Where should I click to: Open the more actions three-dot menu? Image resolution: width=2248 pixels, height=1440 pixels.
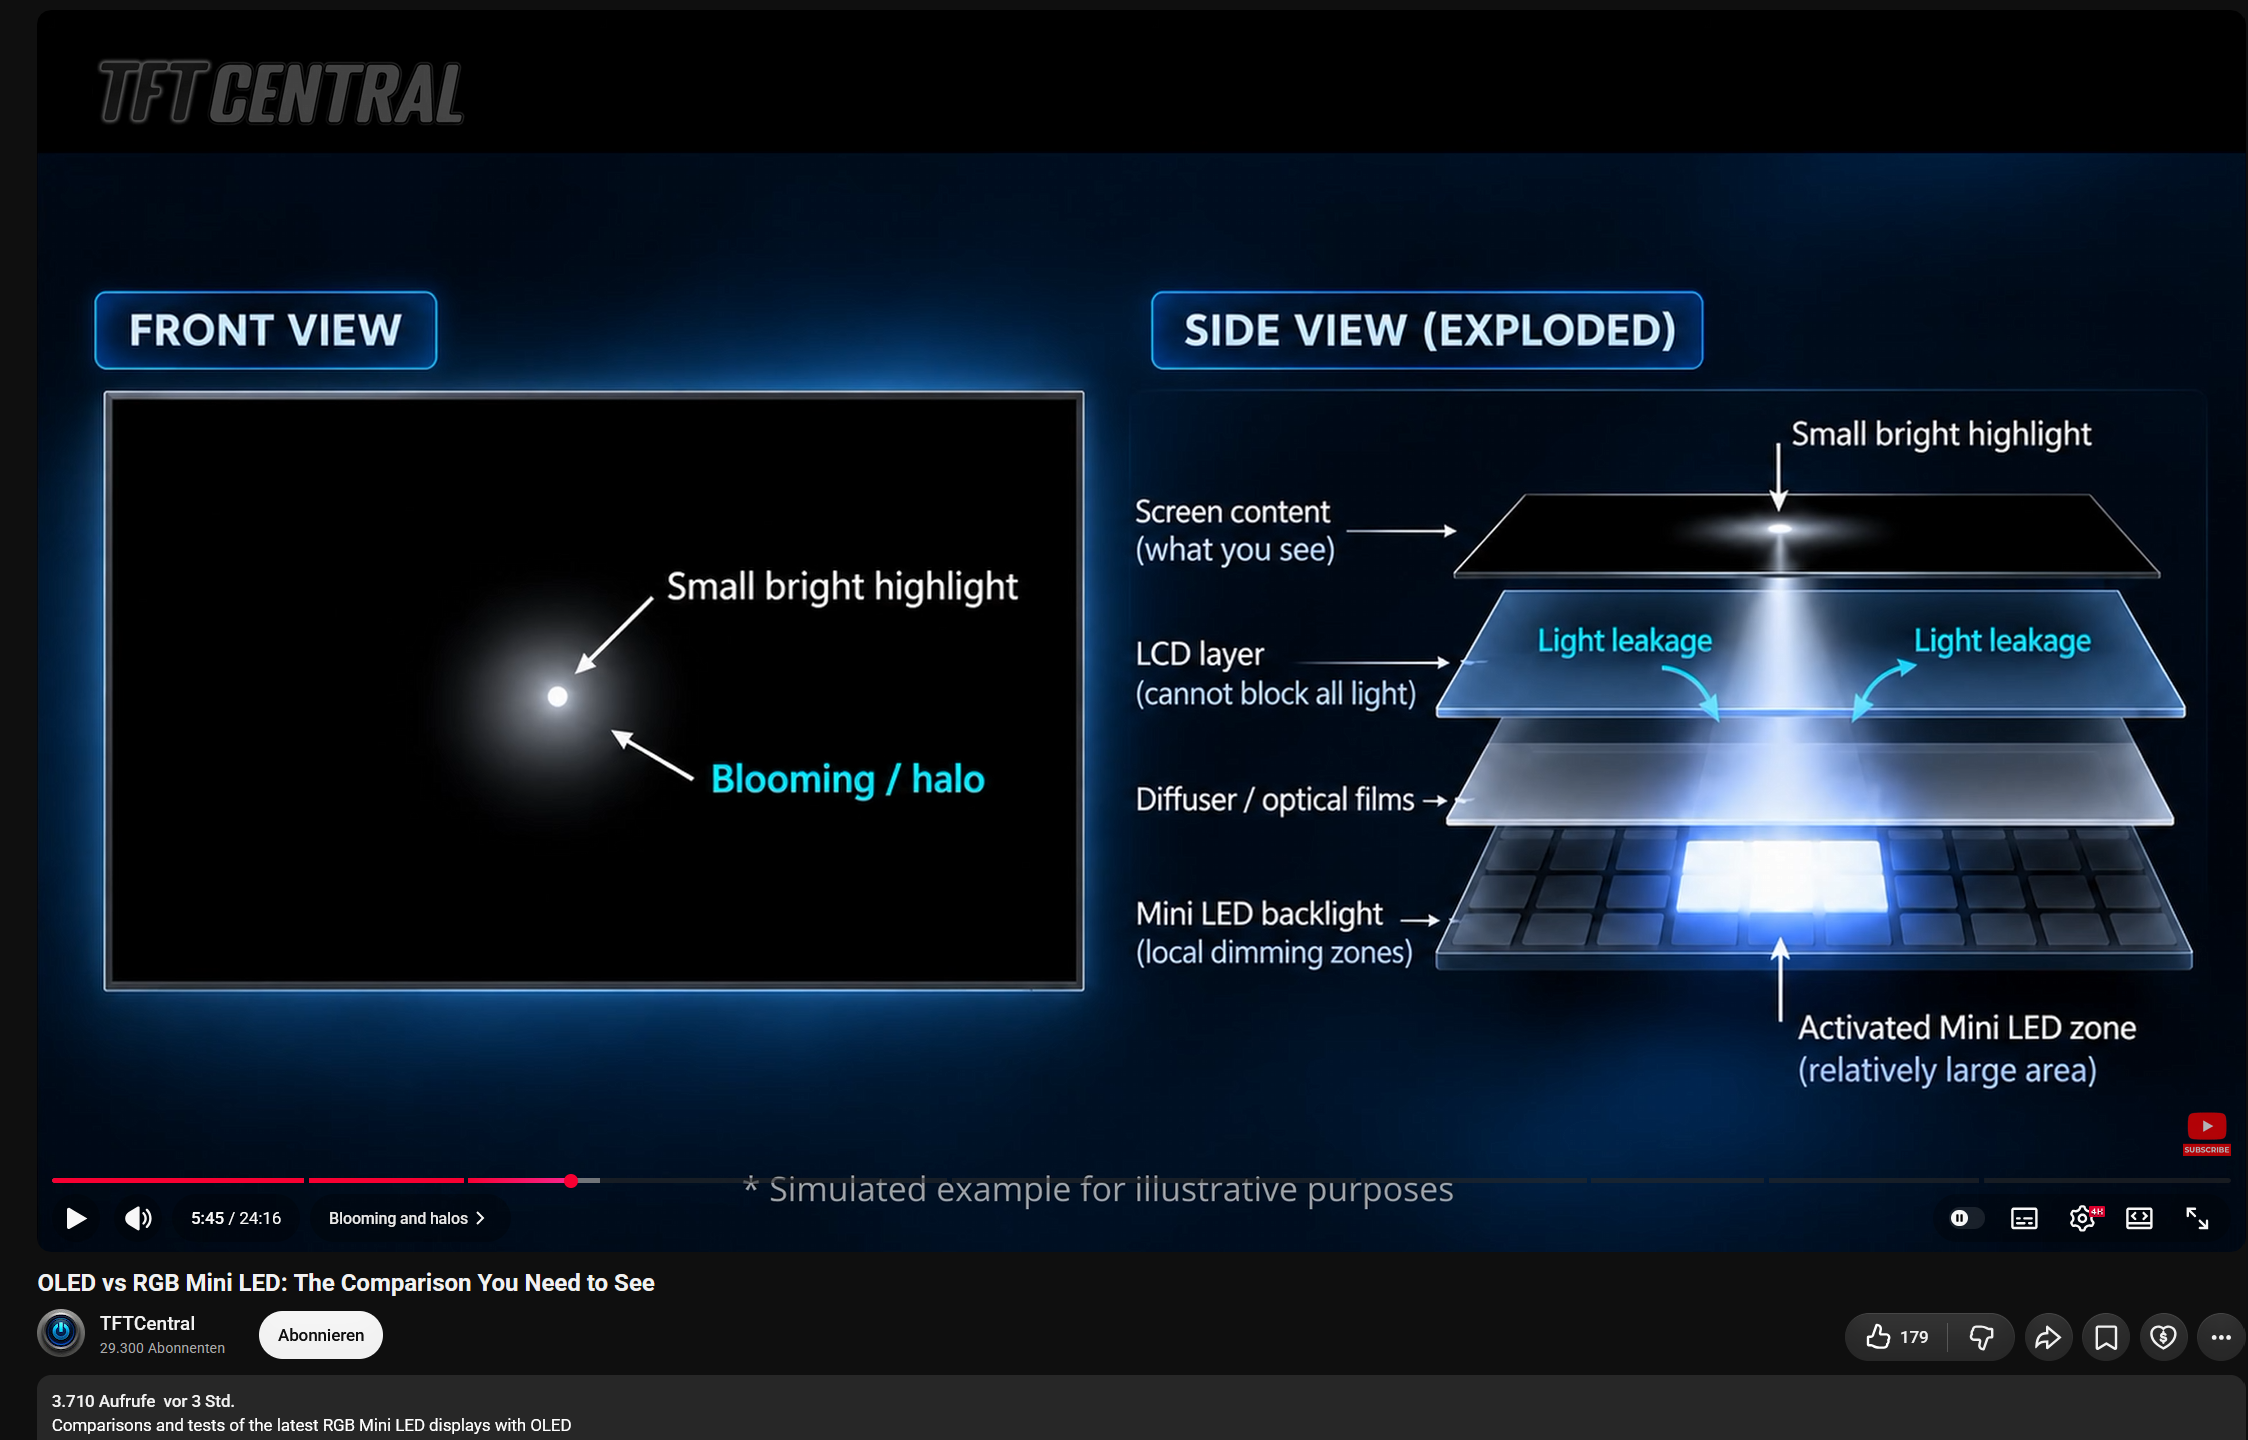pos(2221,1337)
